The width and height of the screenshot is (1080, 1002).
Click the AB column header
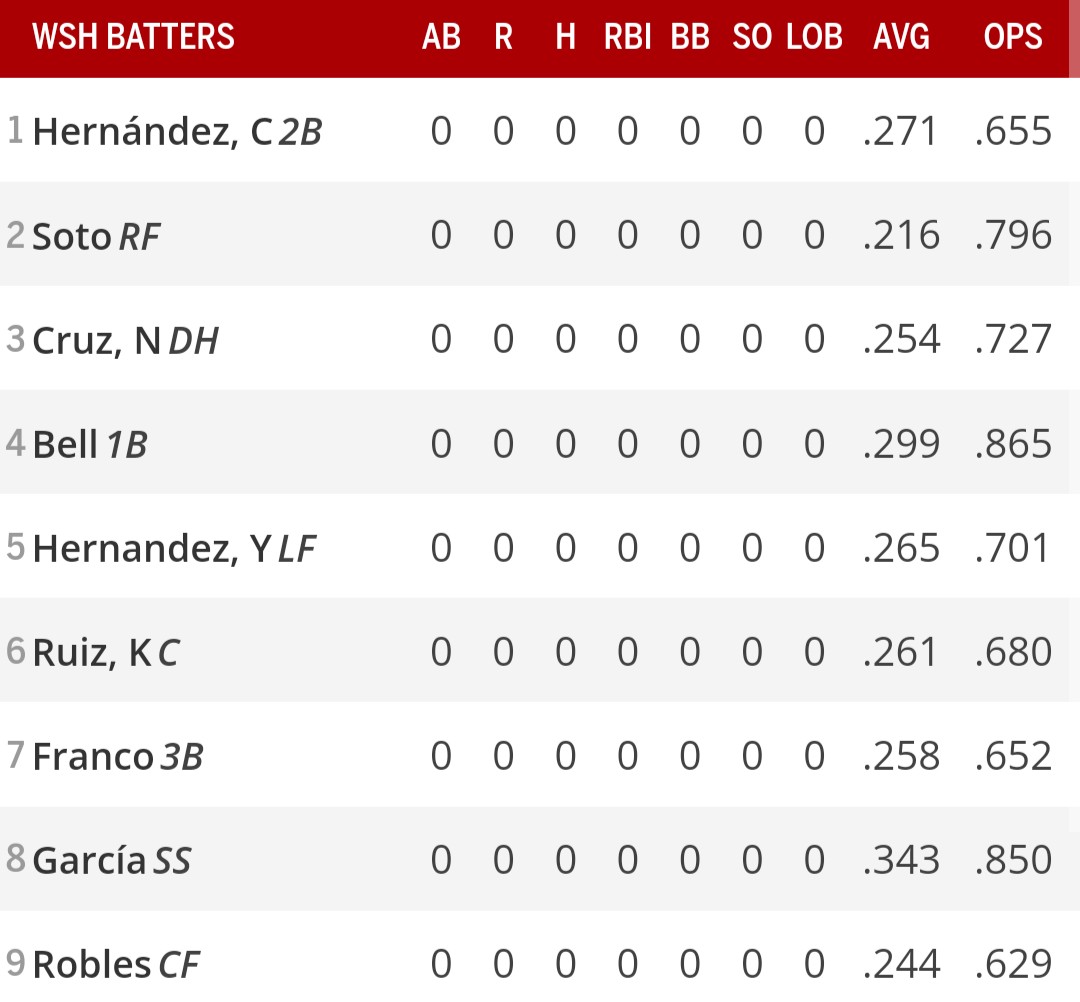tap(441, 37)
